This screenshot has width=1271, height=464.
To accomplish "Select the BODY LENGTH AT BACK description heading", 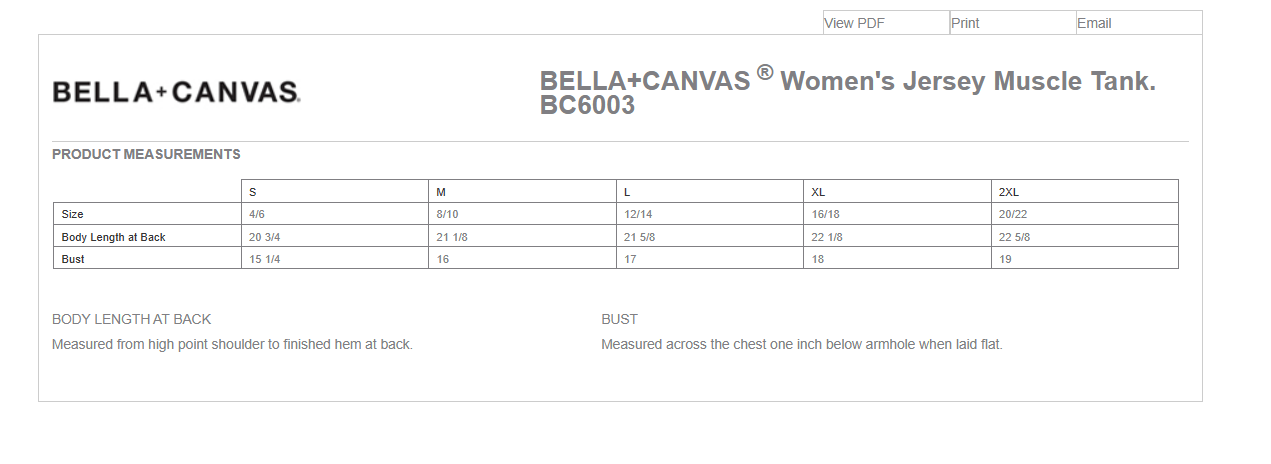I will click(132, 319).
